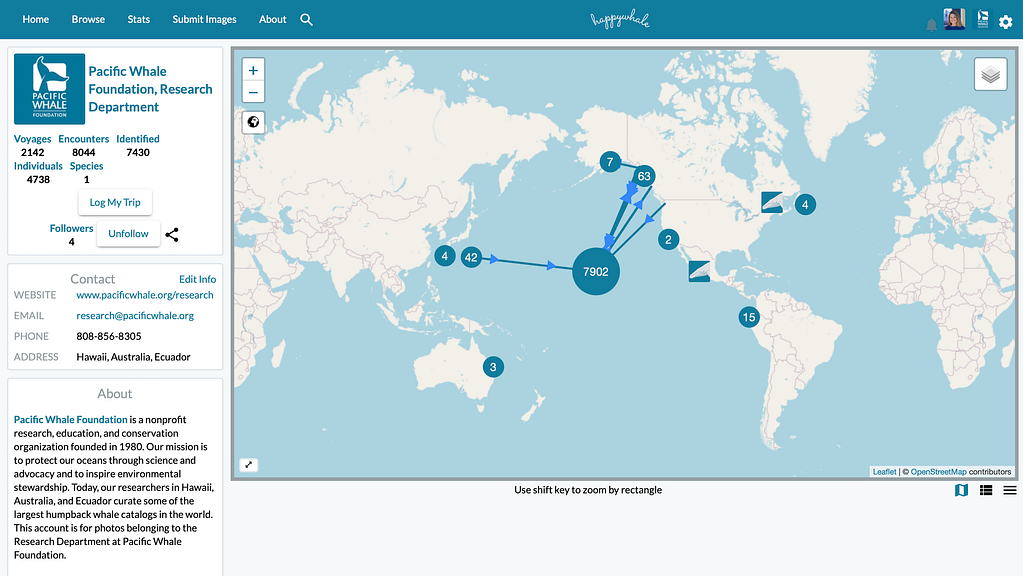Open the Pacific Whale Foundation logo image

pyautogui.click(x=50, y=89)
